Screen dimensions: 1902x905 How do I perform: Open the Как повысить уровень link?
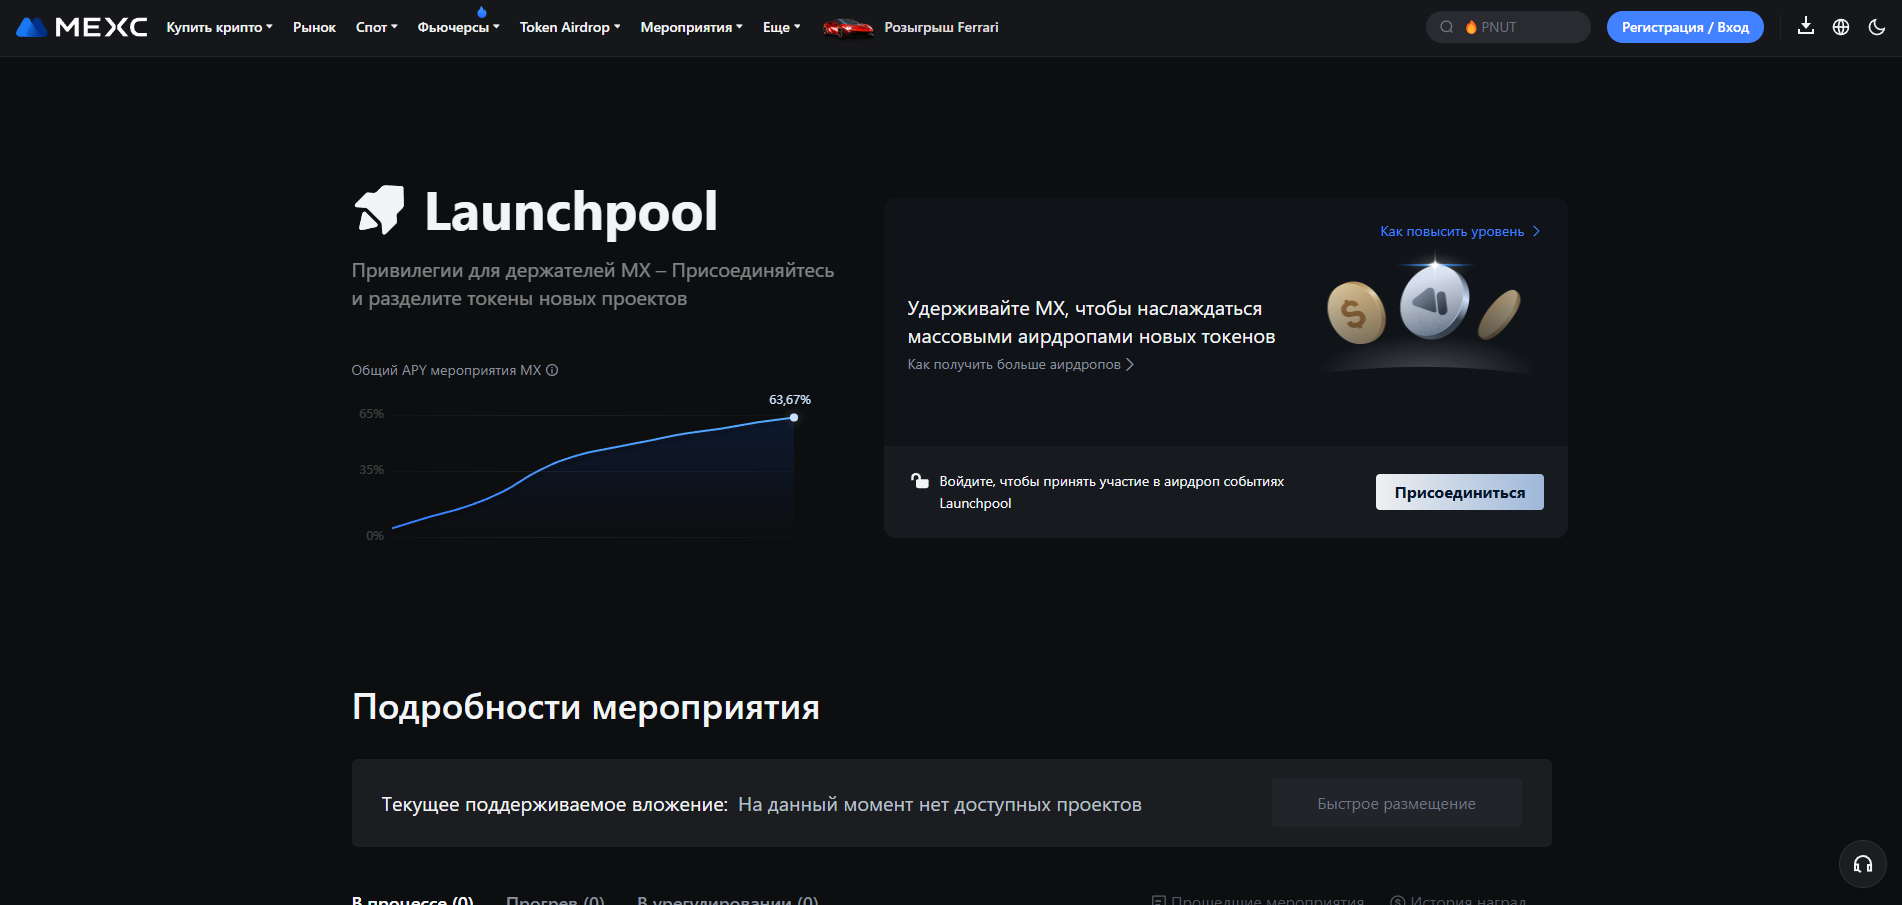click(x=1460, y=231)
